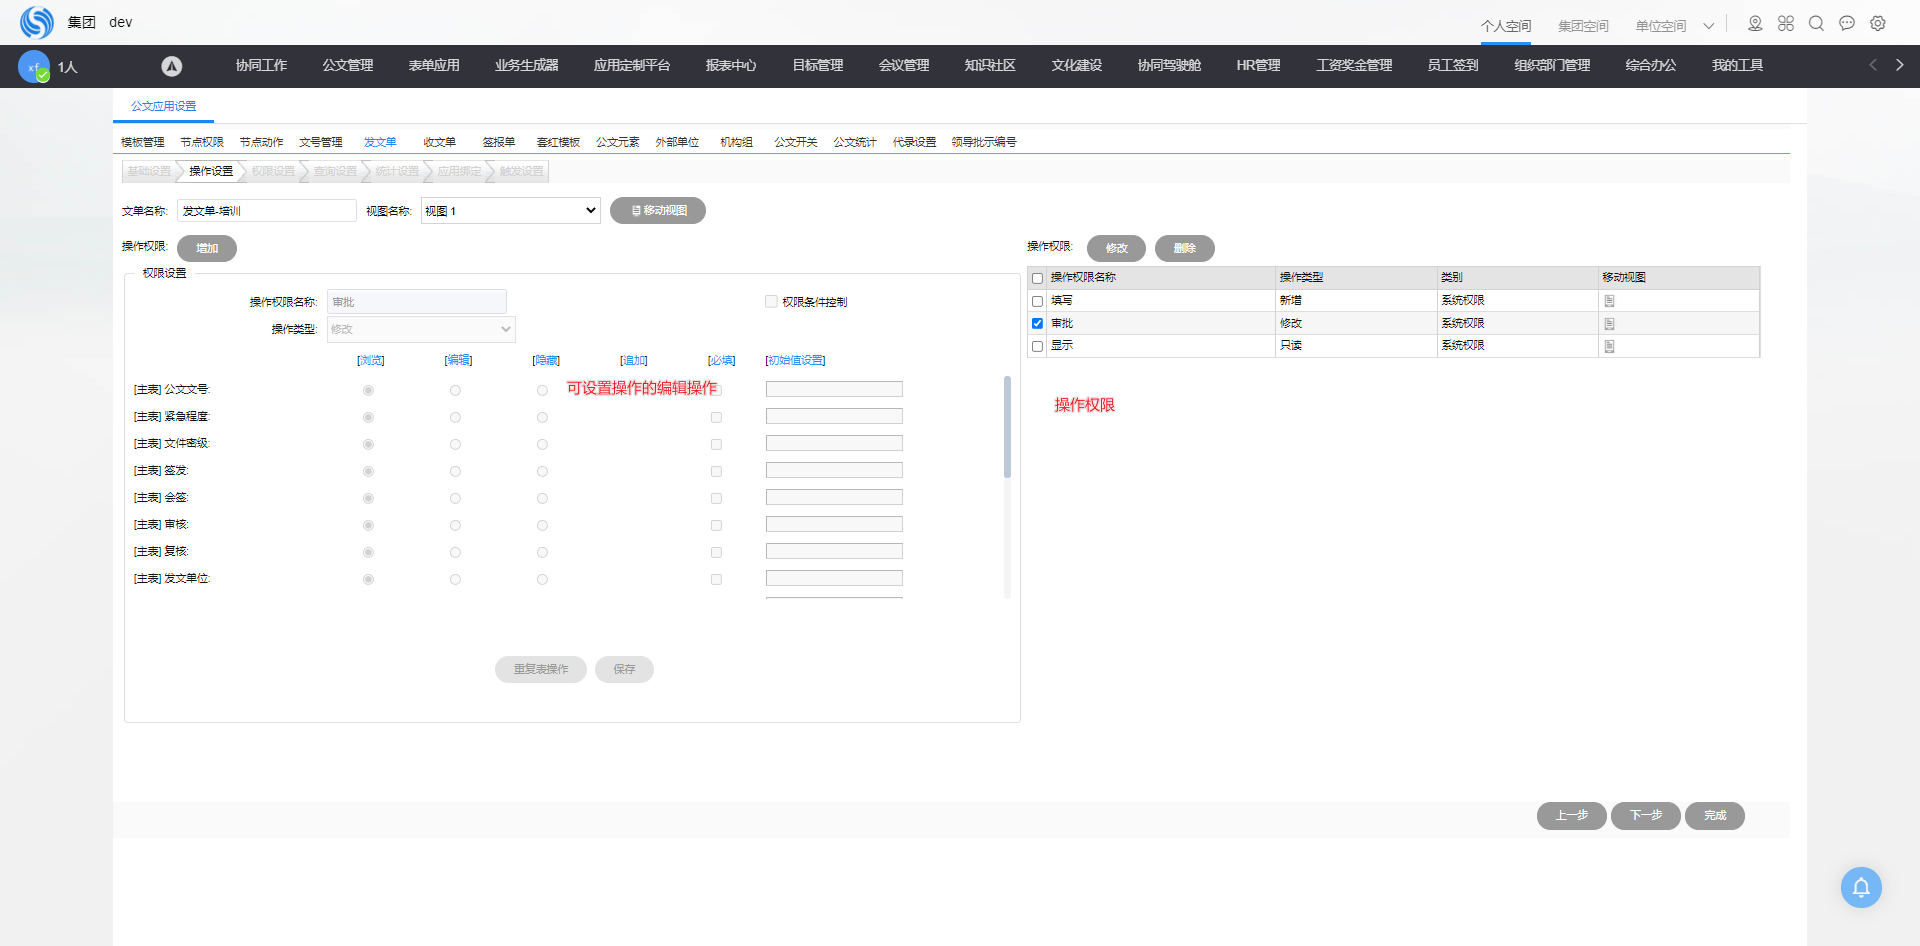
Task: Click the four-square apps grid icon
Action: (x=1786, y=24)
